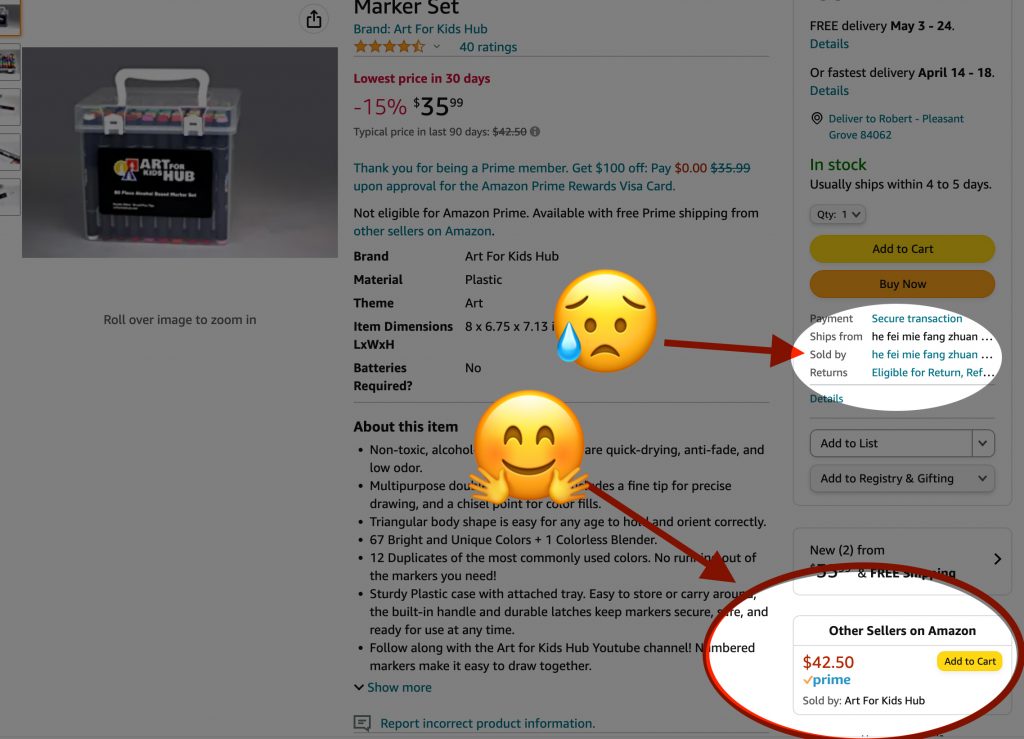Select the second product thumbnail image

click(9, 63)
